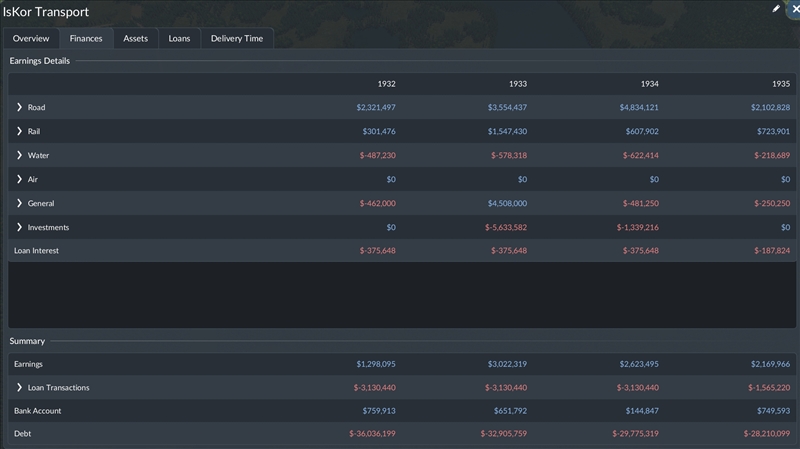Click Road 1932 value $2,321,497
The width and height of the screenshot is (800, 449).
point(376,107)
